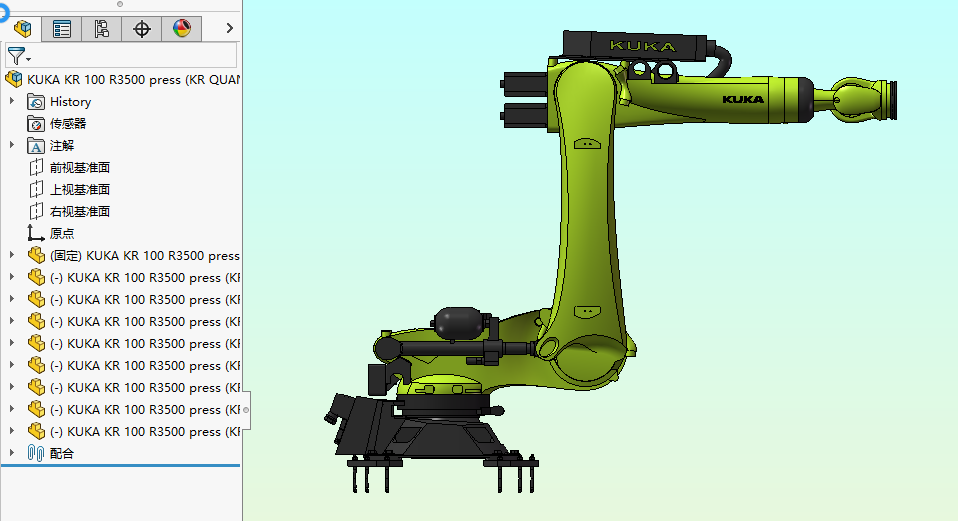Expand the 注解 node arrow
Screen dimensions: 958x521
pyautogui.click(x=12, y=145)
